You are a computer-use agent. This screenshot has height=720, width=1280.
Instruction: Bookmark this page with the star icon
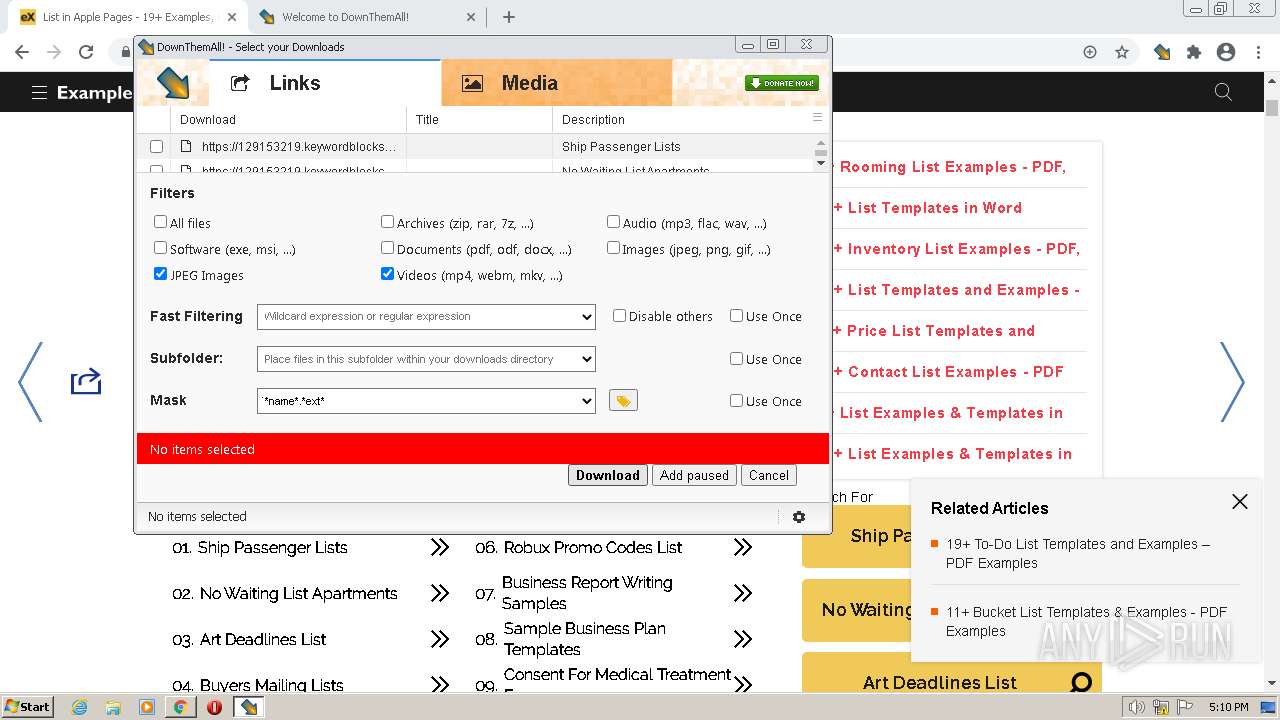[x=1122, y=52]
